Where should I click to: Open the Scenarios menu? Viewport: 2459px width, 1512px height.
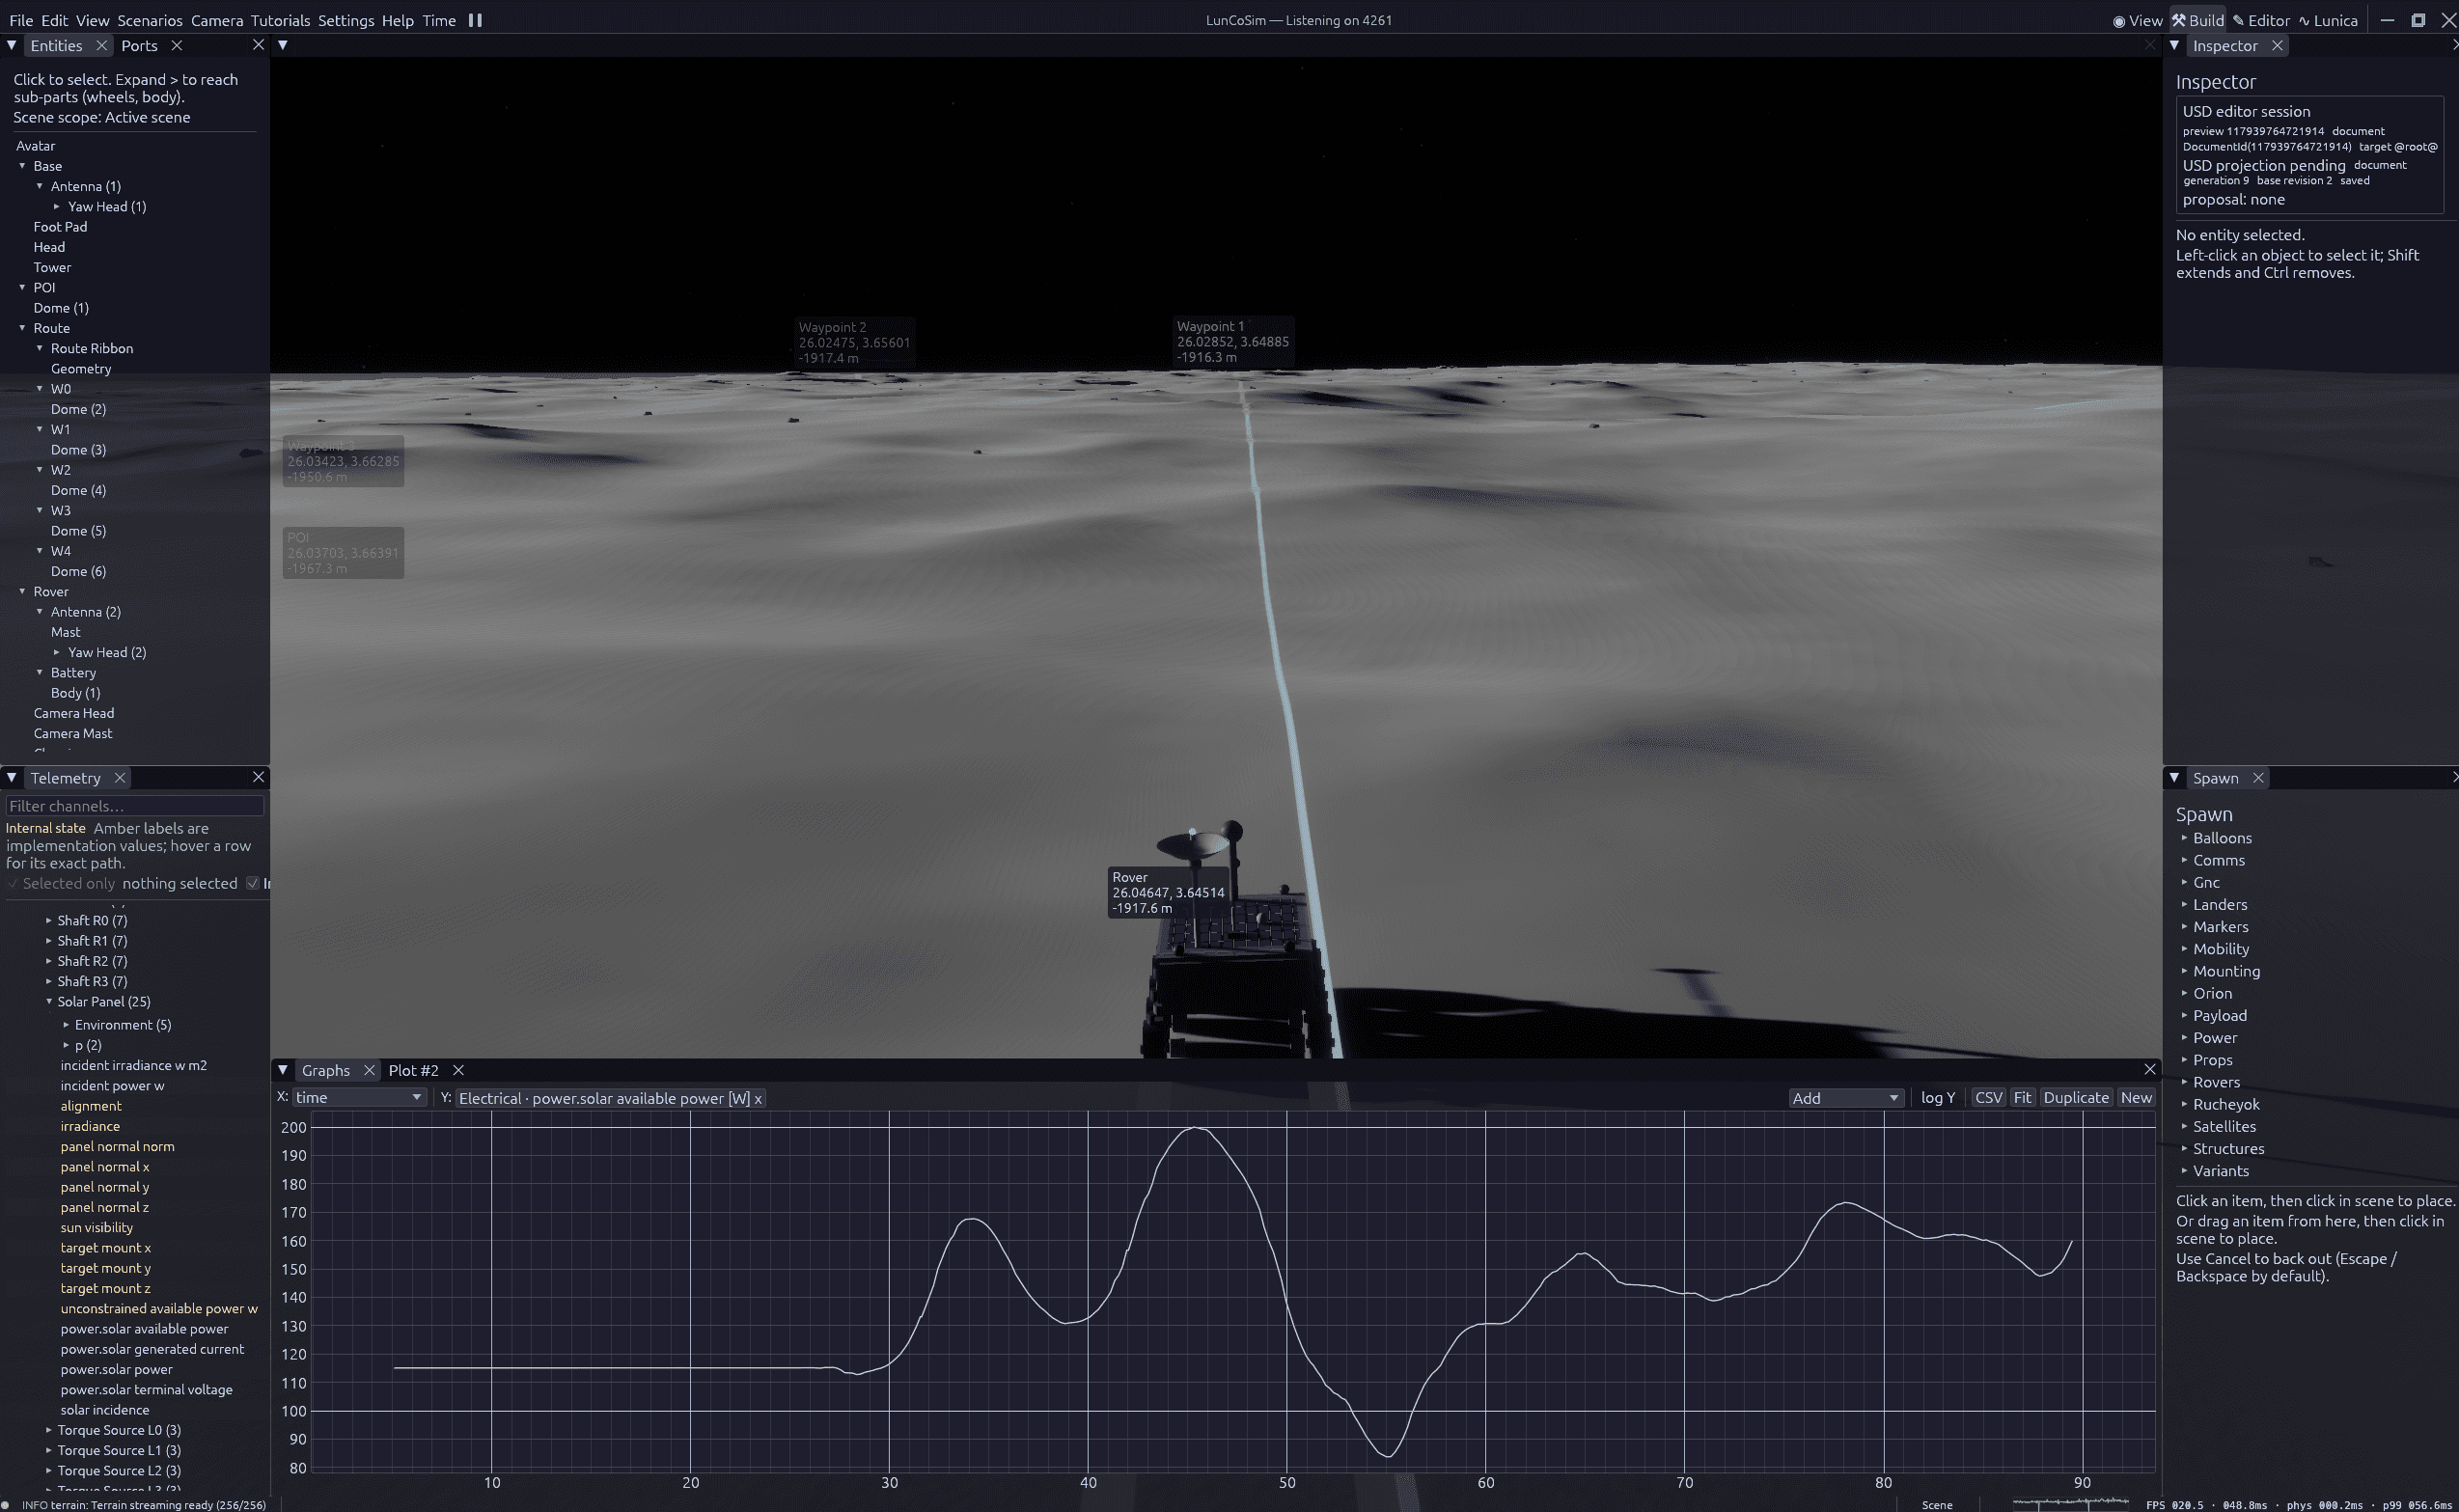coord(149,20)
